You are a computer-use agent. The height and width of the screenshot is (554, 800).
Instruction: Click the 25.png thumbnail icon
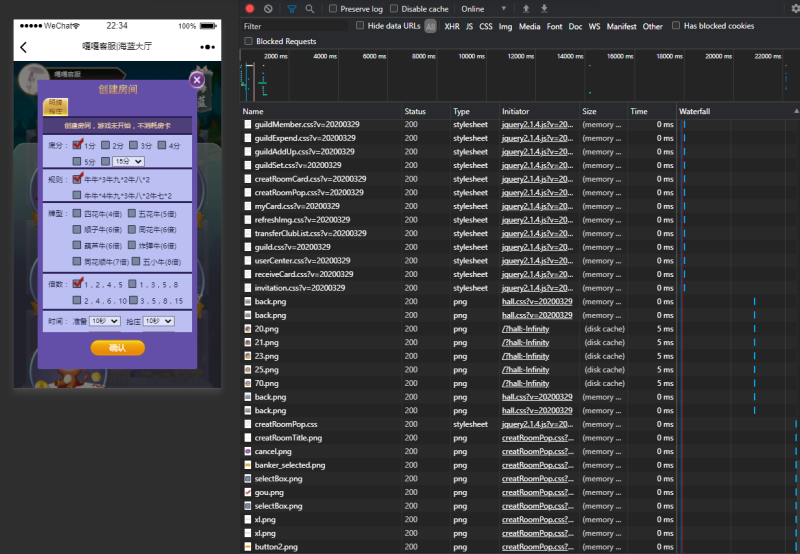tap(248, 370)
